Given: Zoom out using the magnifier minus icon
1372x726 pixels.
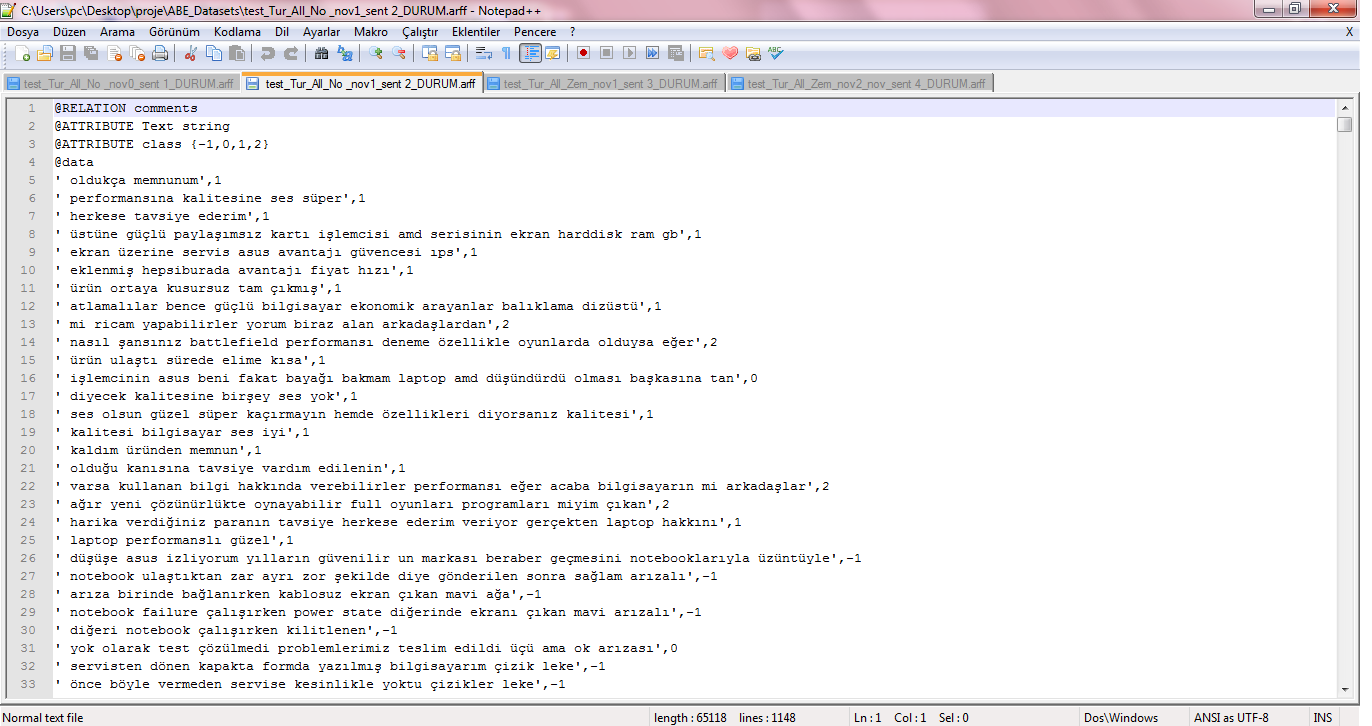Looking at the screenshot, I should (398, 53).
